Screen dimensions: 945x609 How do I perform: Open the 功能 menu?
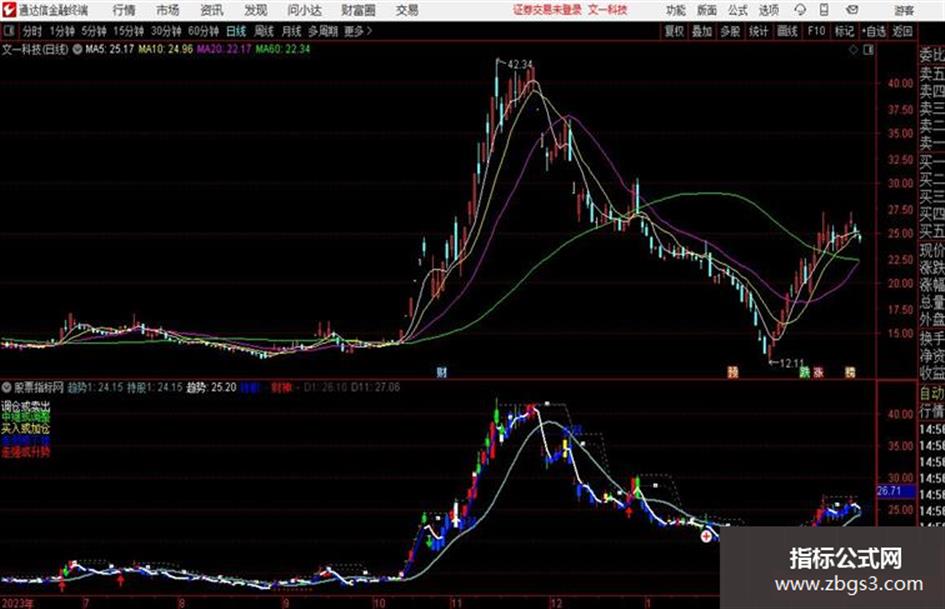point(676,10)
